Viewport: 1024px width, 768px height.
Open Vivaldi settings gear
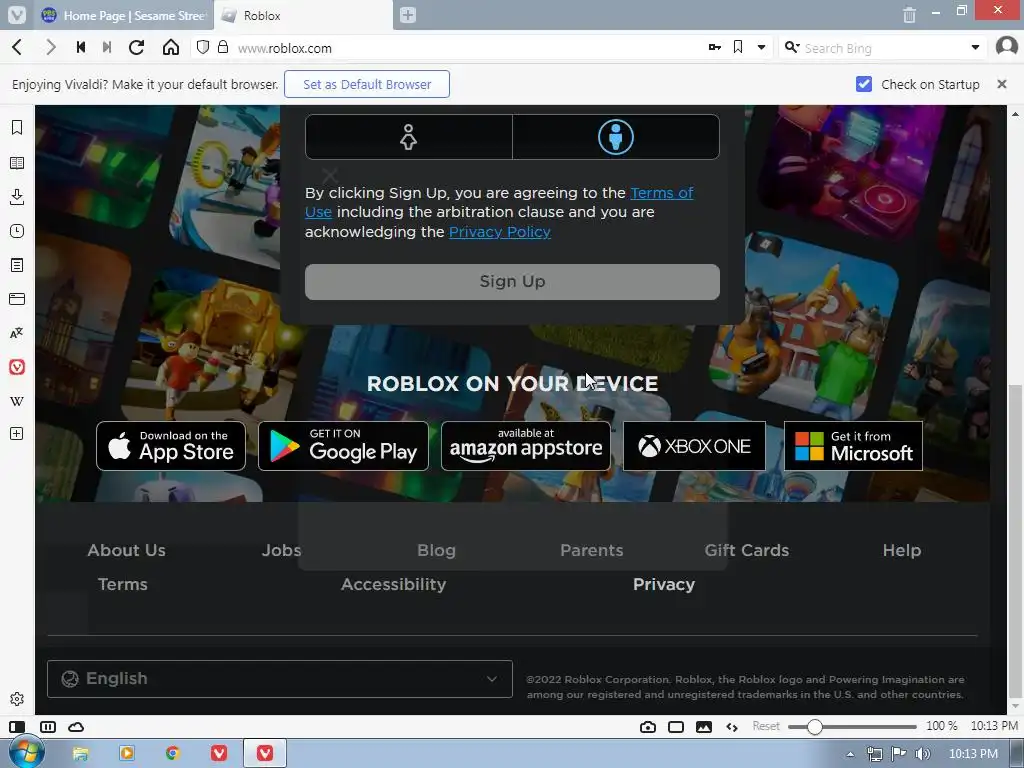tap(17, 699)
